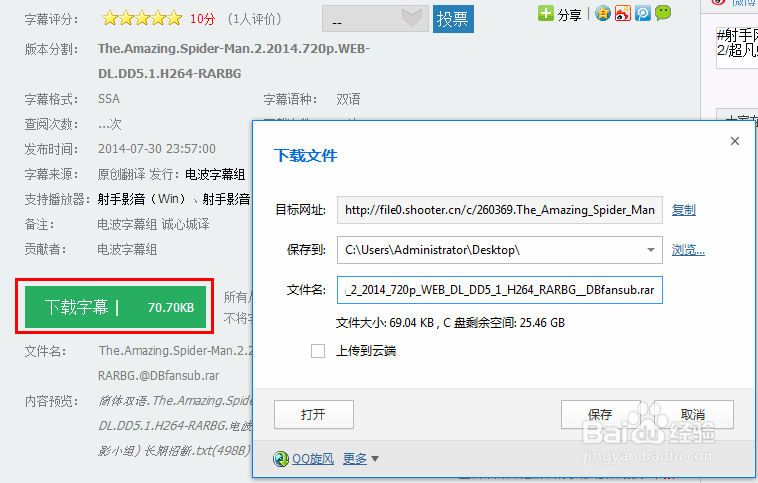Open the rating score dropdown
The width and height of the screenshot is (758, 483).
(375, 19)
